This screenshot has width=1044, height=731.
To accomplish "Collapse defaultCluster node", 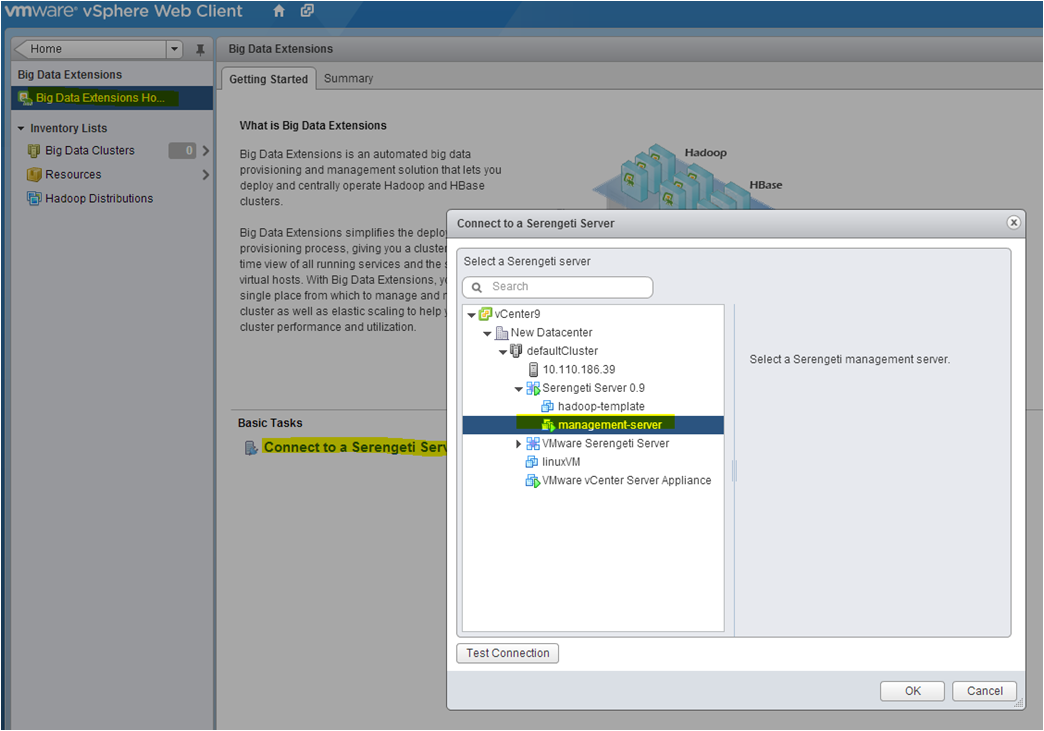I will pyautogui.click(x=503, y=352).
